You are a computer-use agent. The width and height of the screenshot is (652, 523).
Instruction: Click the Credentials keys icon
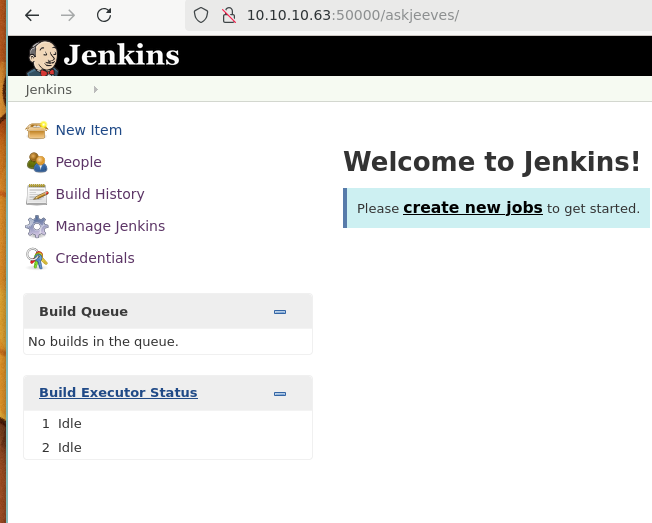tap(37, 258)
